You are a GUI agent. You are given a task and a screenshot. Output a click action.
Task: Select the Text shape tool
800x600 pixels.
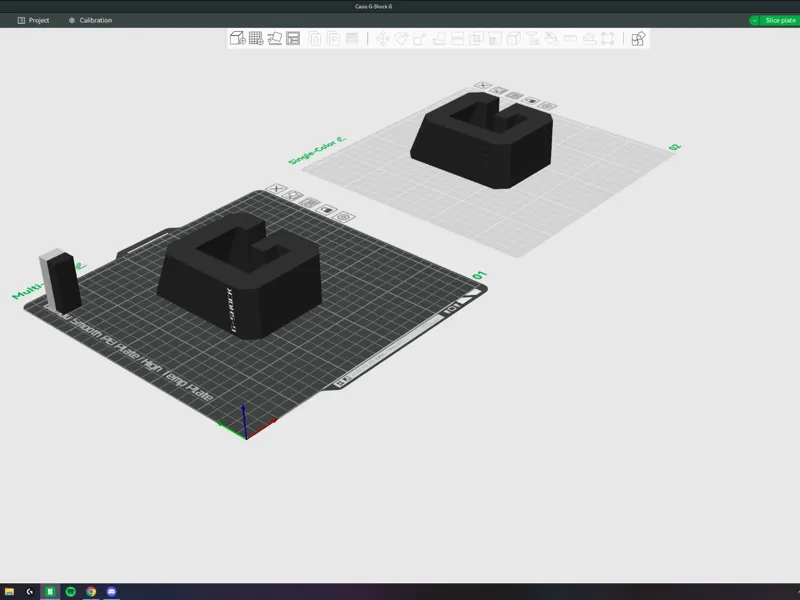(x=533, y=38)
